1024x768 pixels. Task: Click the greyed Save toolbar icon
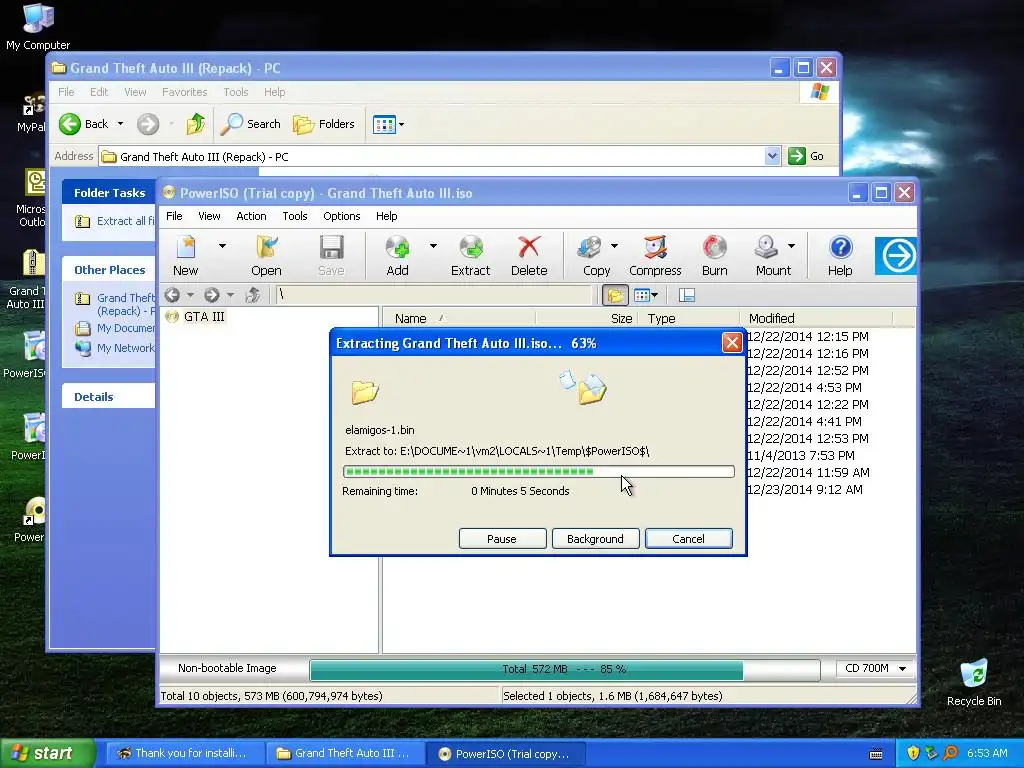(331, 255)
